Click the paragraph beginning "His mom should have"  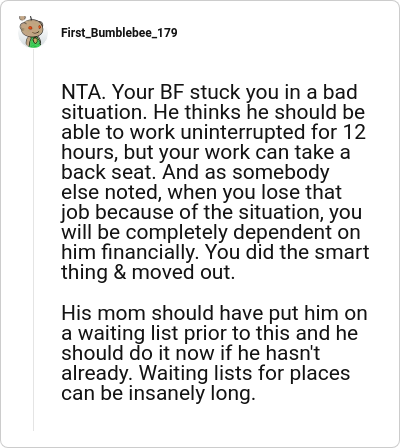click(214, 353)
